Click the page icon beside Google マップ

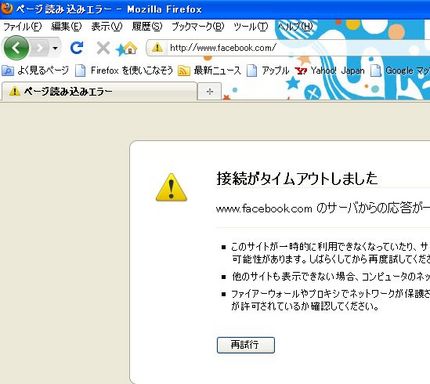(376, 71)
